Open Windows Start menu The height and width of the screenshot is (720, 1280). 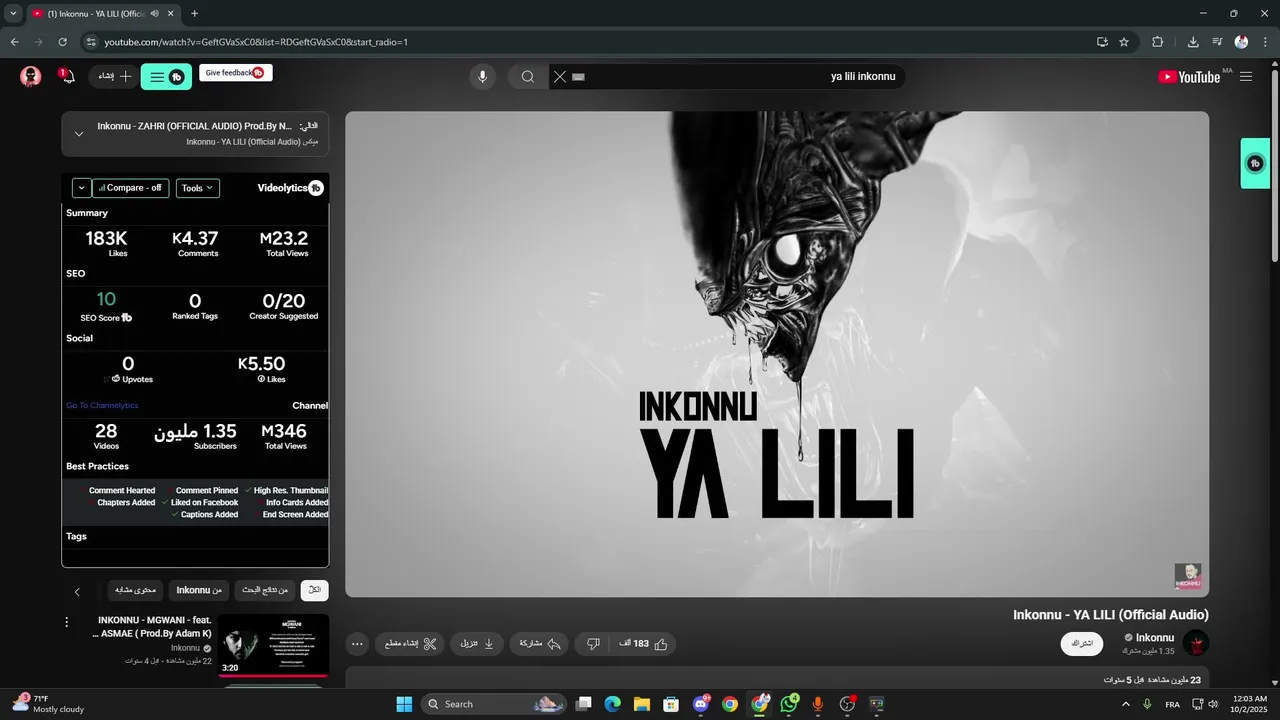coord(404,704)
